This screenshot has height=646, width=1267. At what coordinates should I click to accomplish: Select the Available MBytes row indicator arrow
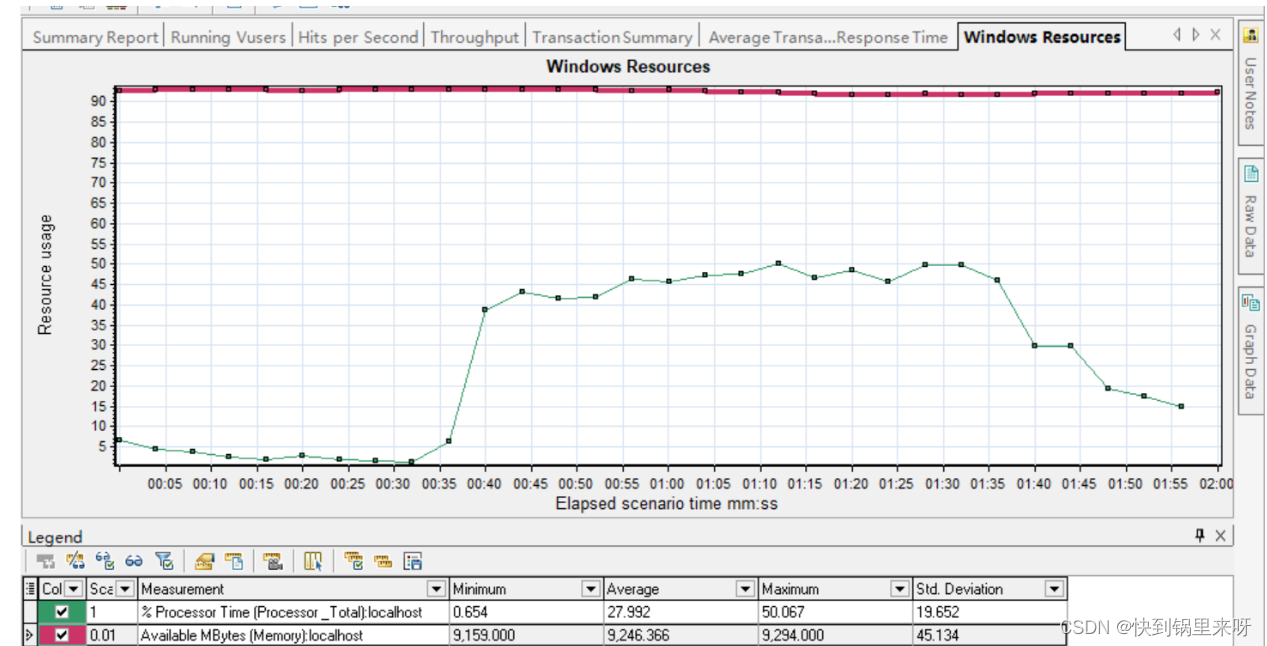(29, 635)
